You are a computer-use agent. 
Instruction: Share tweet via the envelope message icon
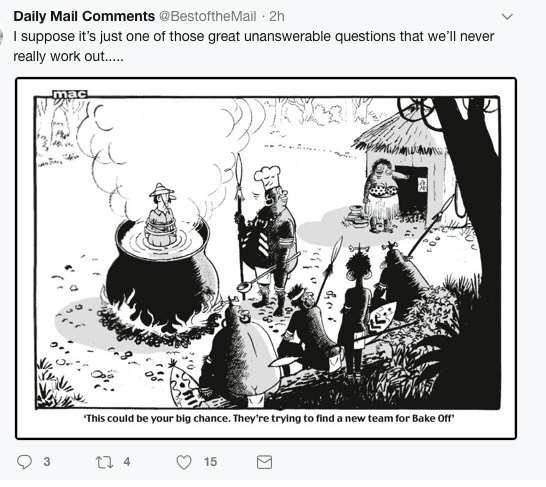[x=264, y=462]
